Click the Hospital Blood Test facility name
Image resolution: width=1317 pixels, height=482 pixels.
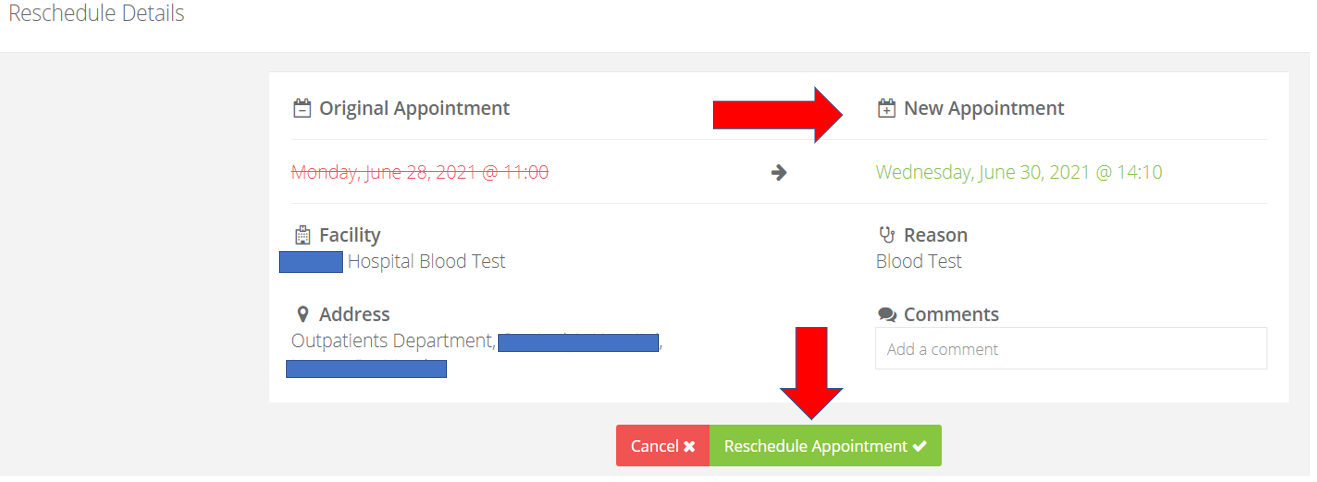click(x=426, y=261)
